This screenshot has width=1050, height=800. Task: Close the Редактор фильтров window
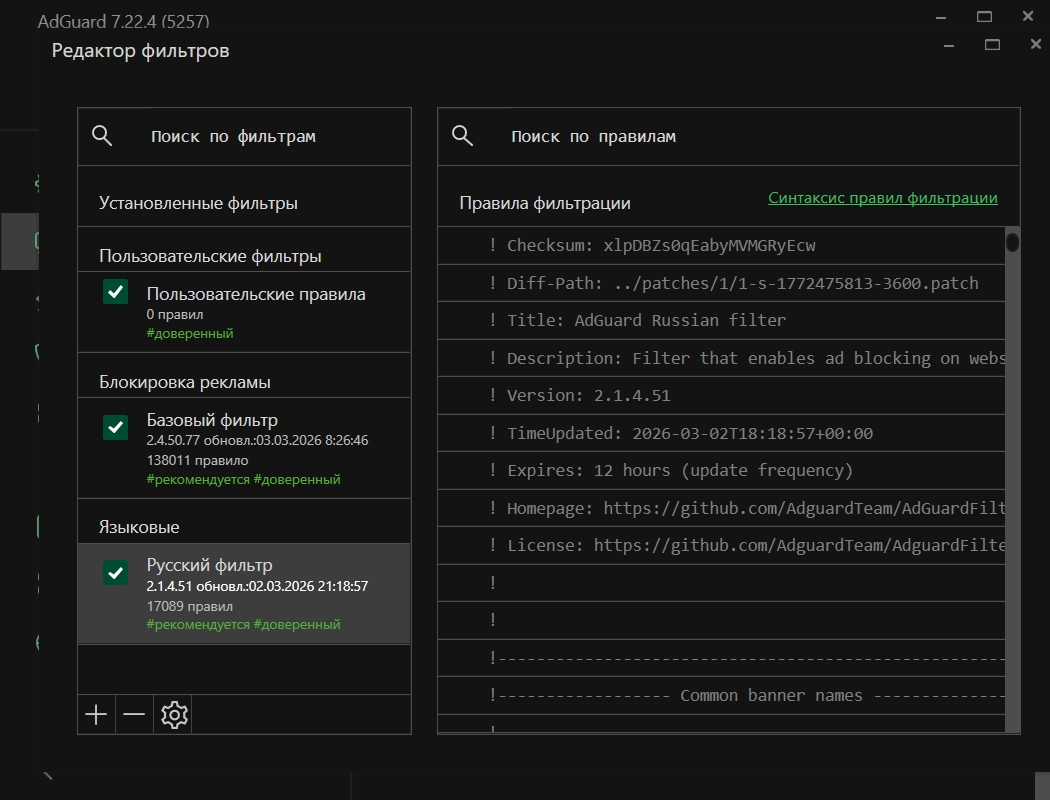point(1036,44)
